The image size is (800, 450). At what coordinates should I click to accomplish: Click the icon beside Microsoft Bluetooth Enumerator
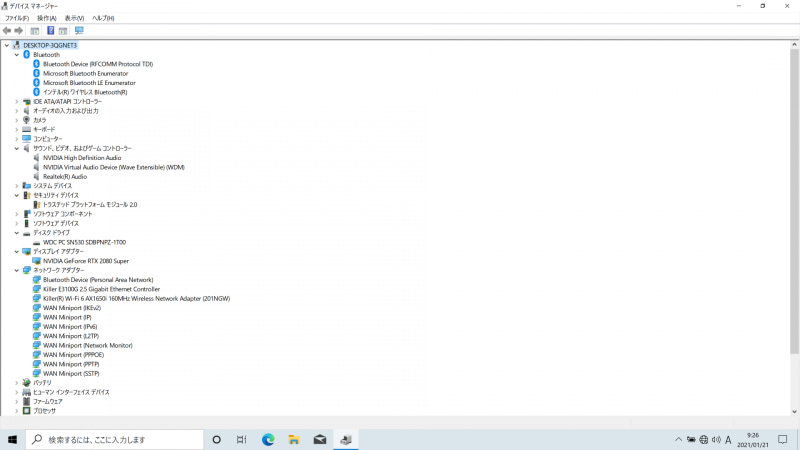pos(36,73)
